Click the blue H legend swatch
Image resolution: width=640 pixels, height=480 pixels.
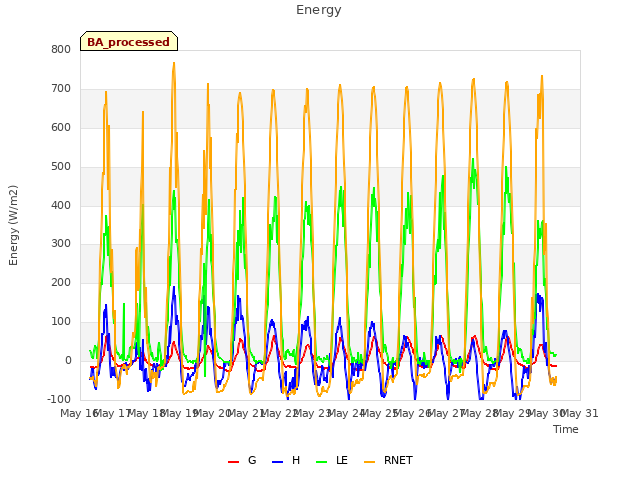(x=277, y=462)
